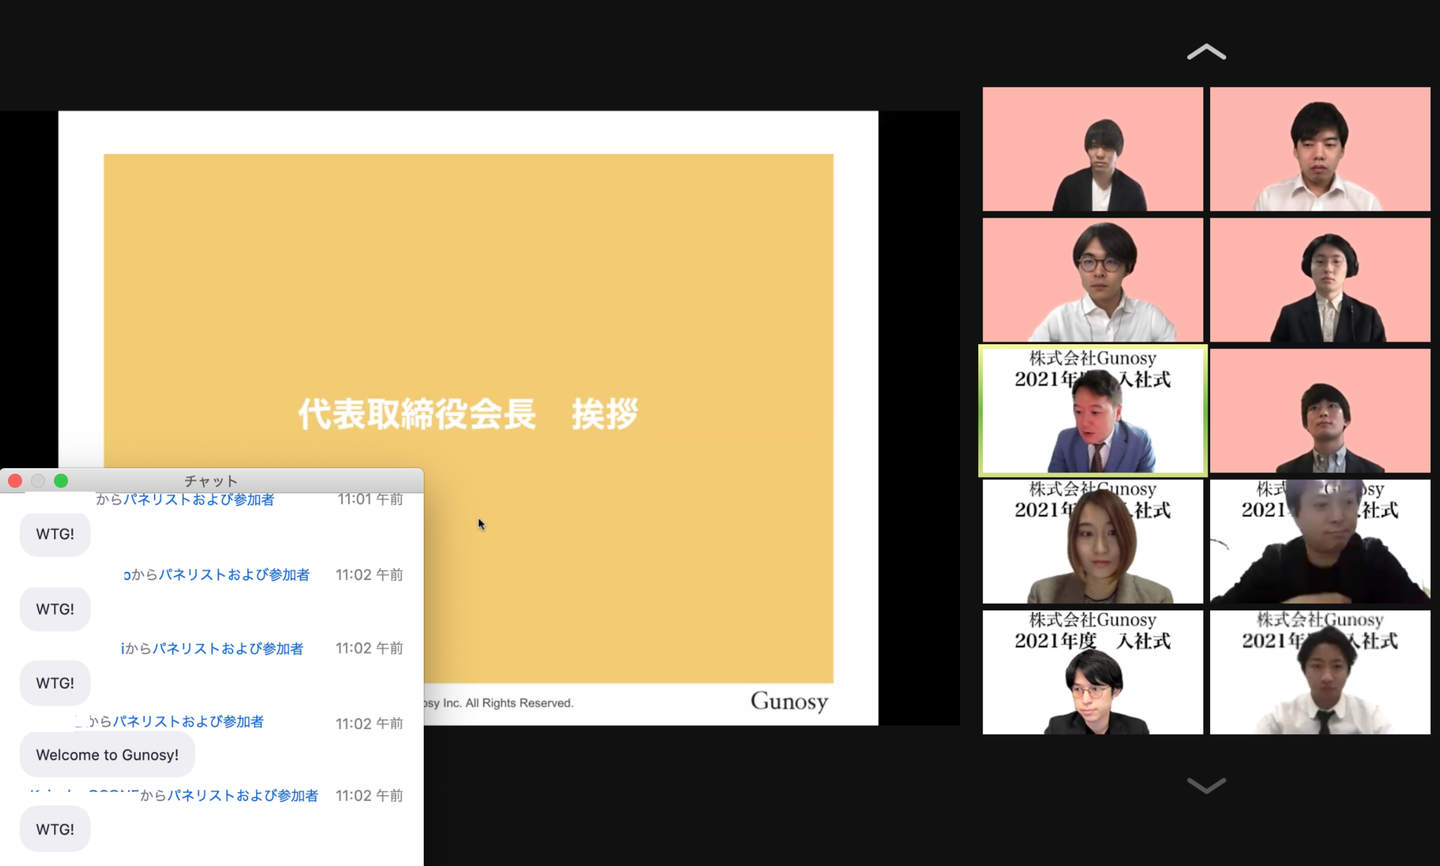Select video of participant in black leaning toward camera
This screenshot has height=866, width=1440.
tap(1320, 542)
